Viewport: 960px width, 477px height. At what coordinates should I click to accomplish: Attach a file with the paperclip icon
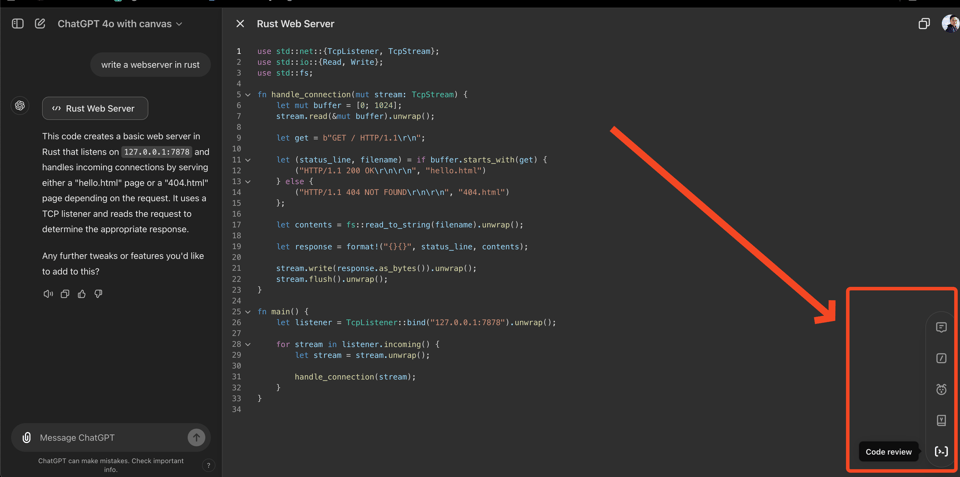click(x=27, y=438)
